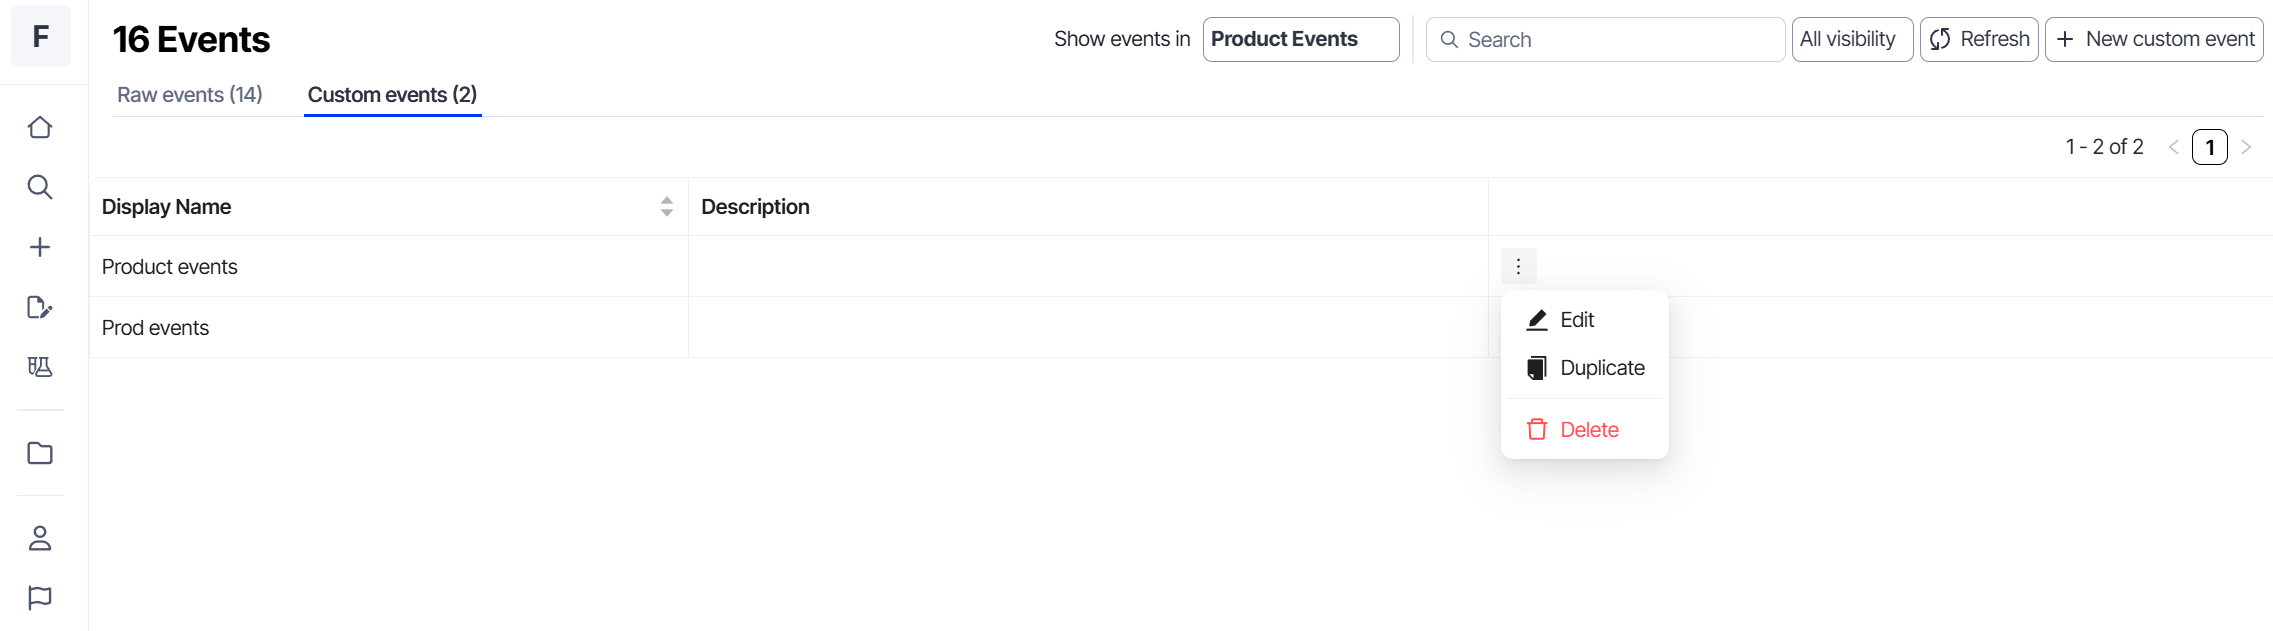This screenshot has height=631, width=2273.
Task: Open the Product Events source dropdown
Action: 1301,39
